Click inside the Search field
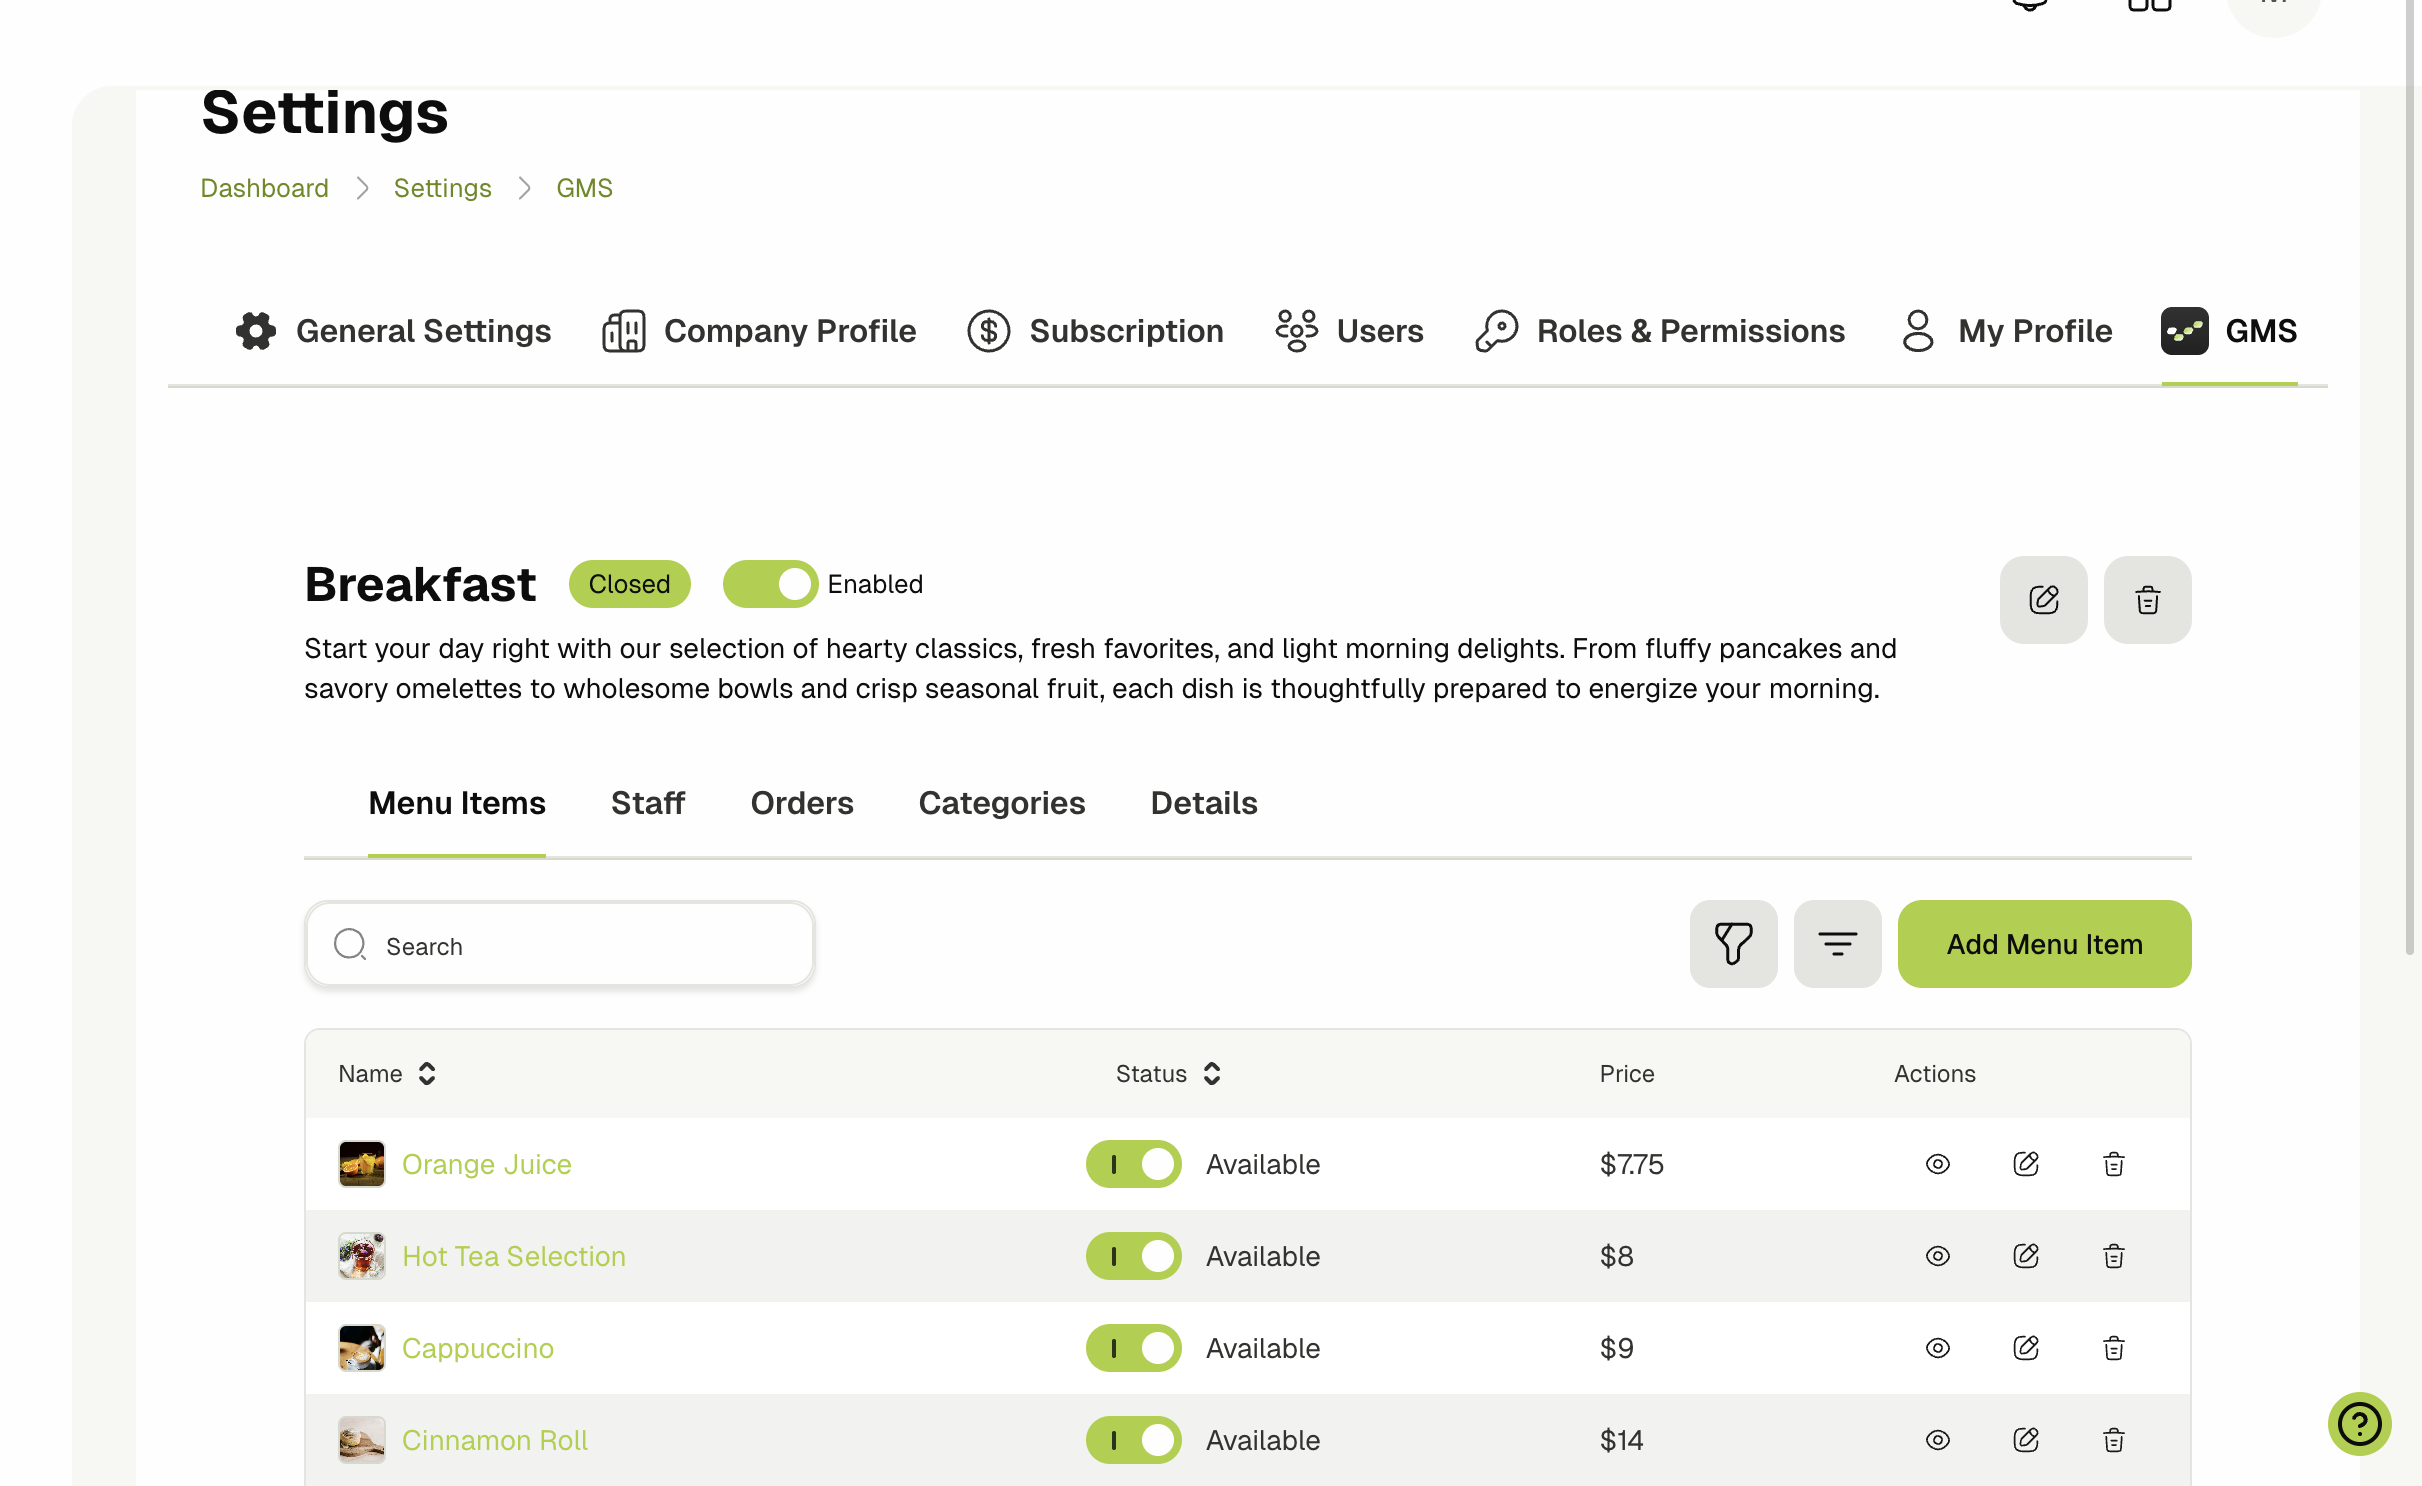 [x=558, y=945]
